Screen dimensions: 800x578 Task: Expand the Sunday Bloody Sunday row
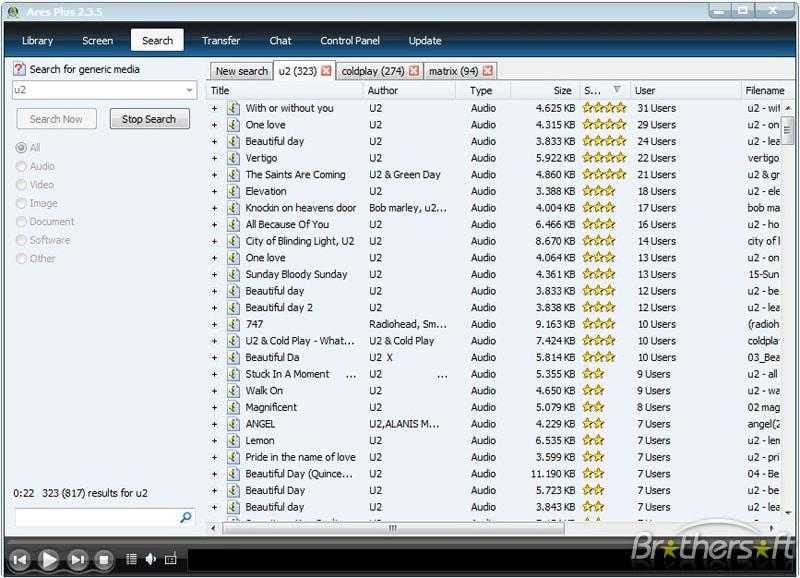pyautogui.click(x=214, y=274)
